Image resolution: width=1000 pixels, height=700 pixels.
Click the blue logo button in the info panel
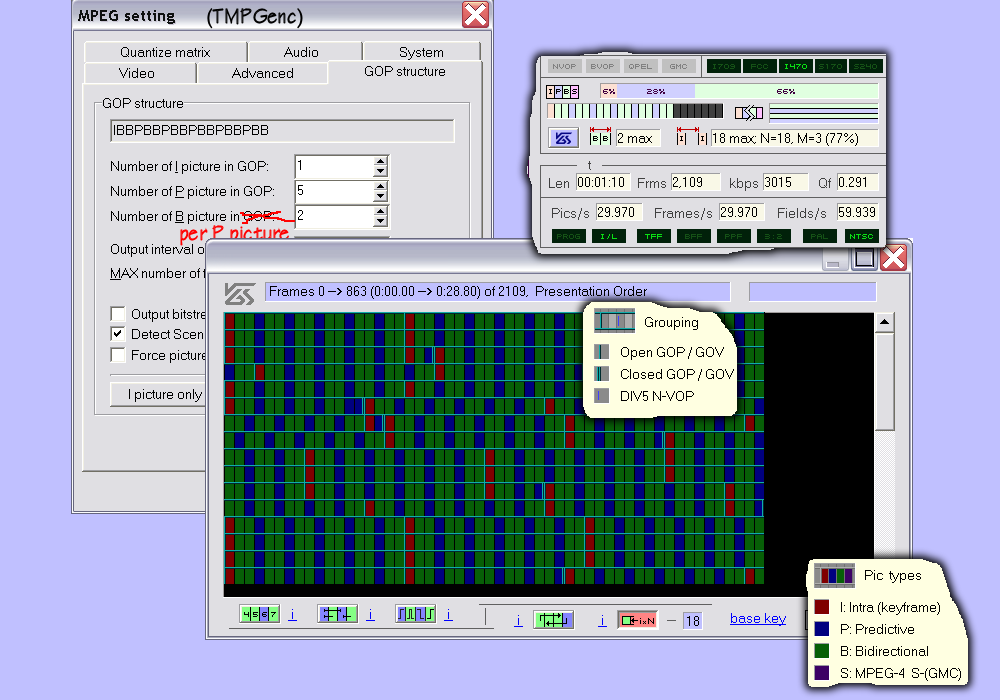tap(563, 138)
